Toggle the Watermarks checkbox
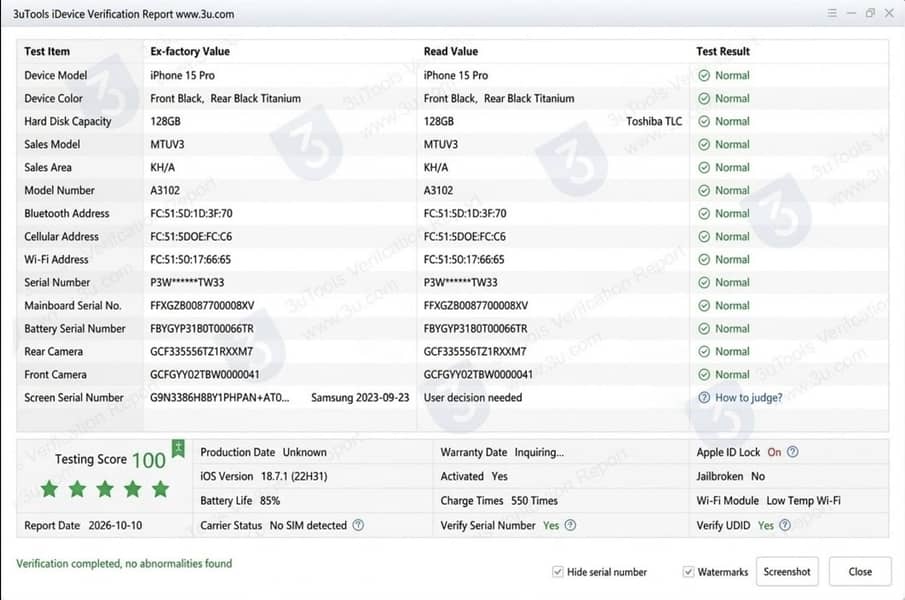This screenshot has width=905, height=600. 688,572
